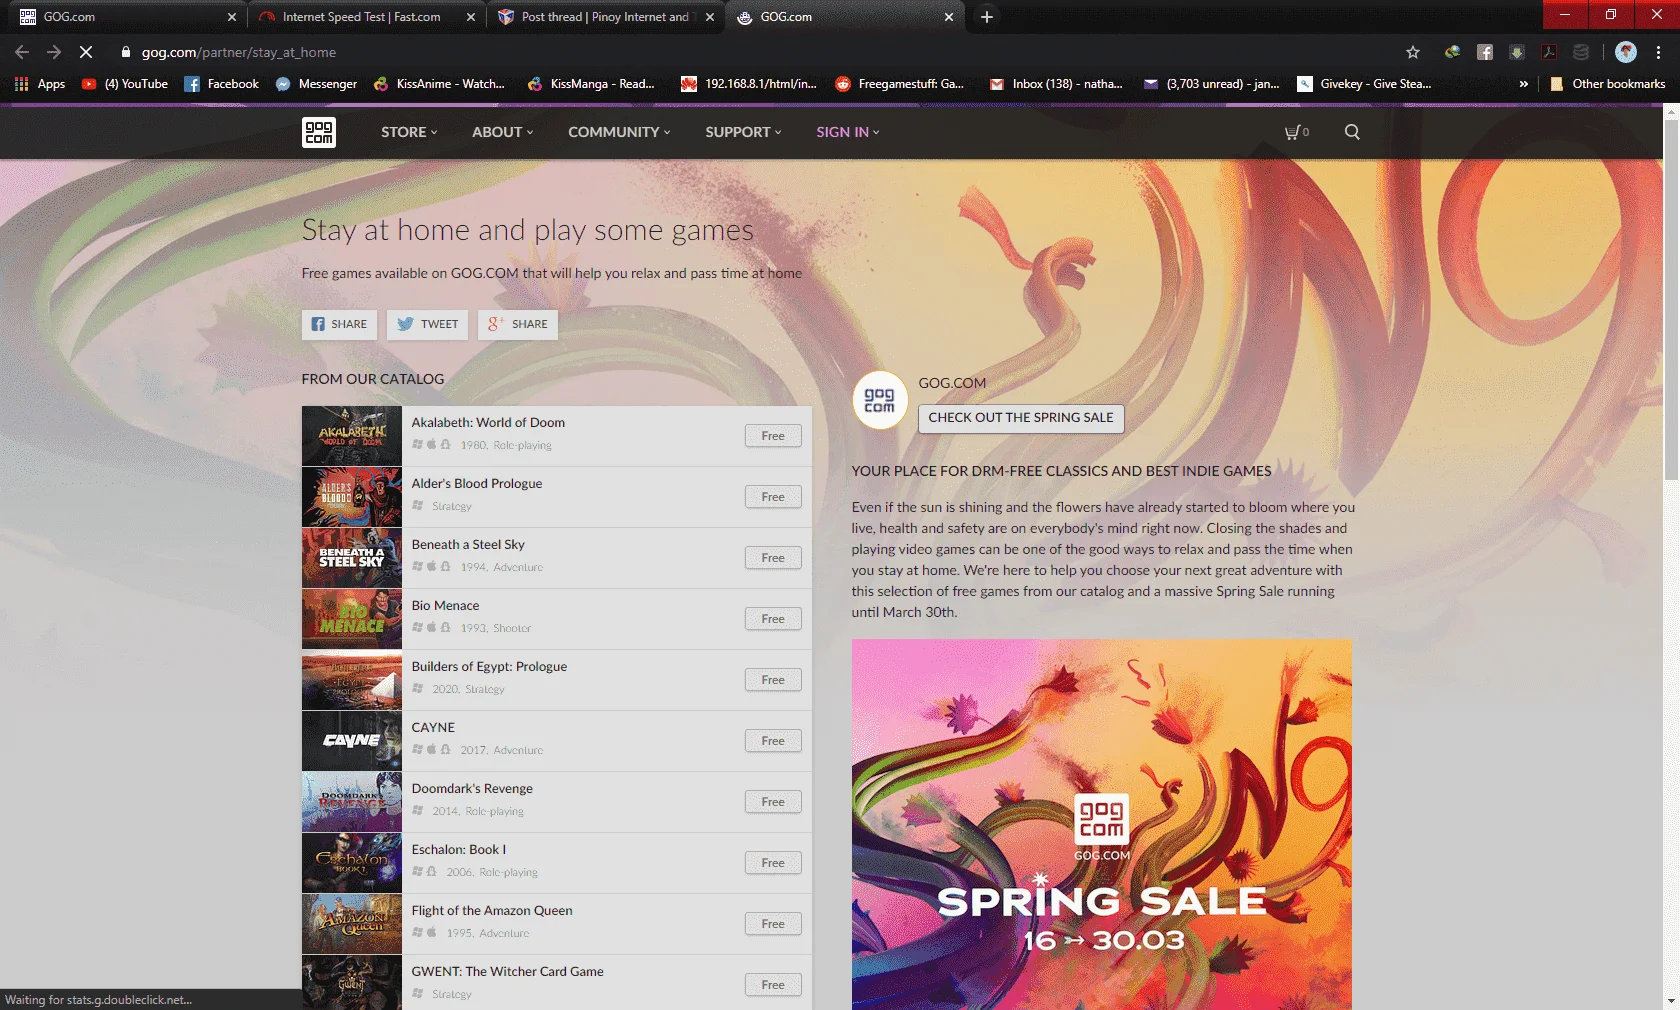1680x1010 pixels.
Task: Share the page on Facebook with SHARE button
Action: pos(340,324)
